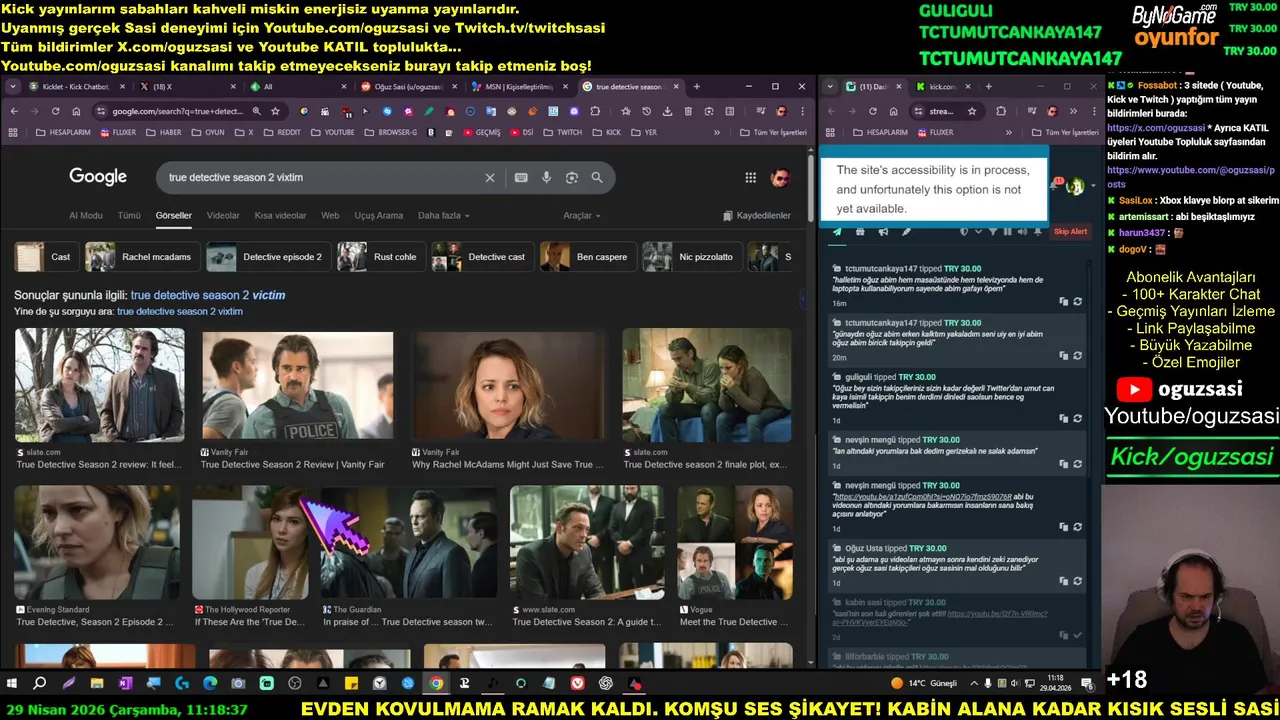Open Chrome three-dot menu in left window
The width and height of the screenshot is (1280, 720).
click(802, 111)
